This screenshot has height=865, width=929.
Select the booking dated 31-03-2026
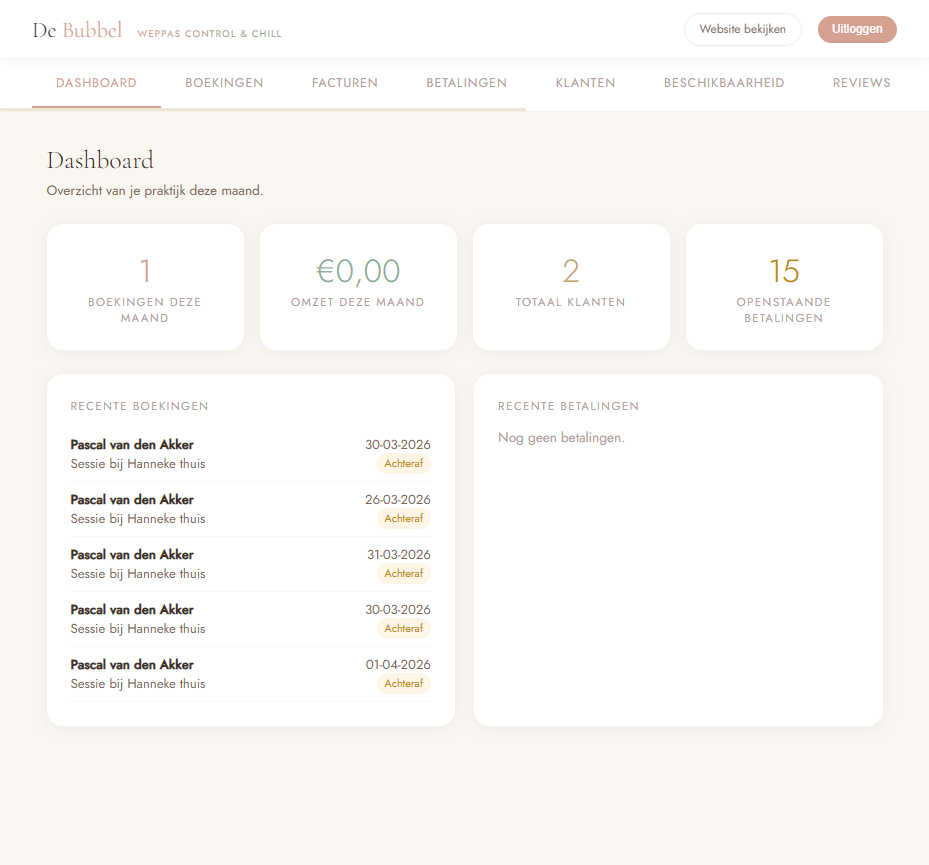tap(250, 564)
